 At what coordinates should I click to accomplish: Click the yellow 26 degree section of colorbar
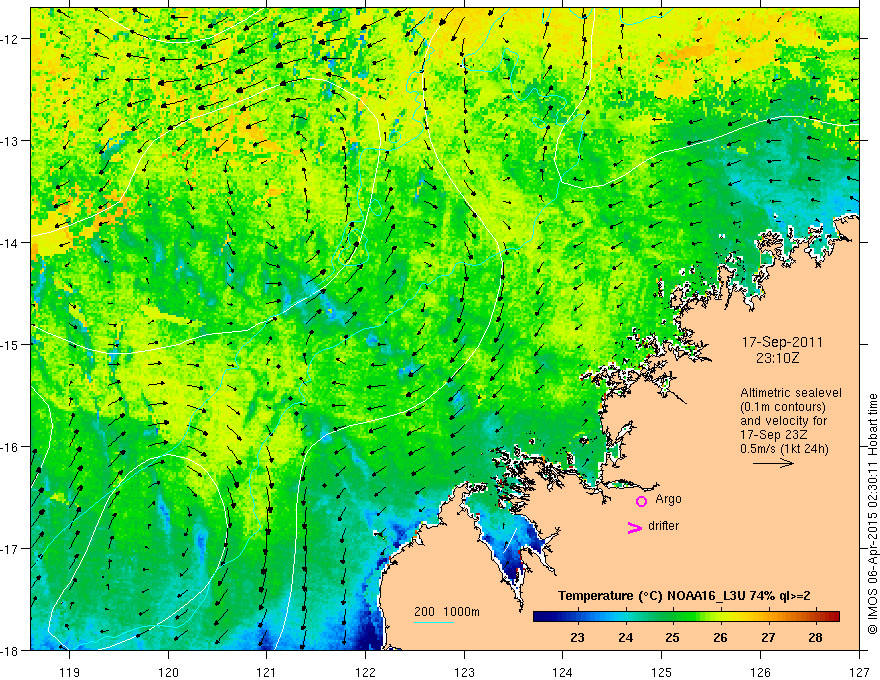coord(720,617)
